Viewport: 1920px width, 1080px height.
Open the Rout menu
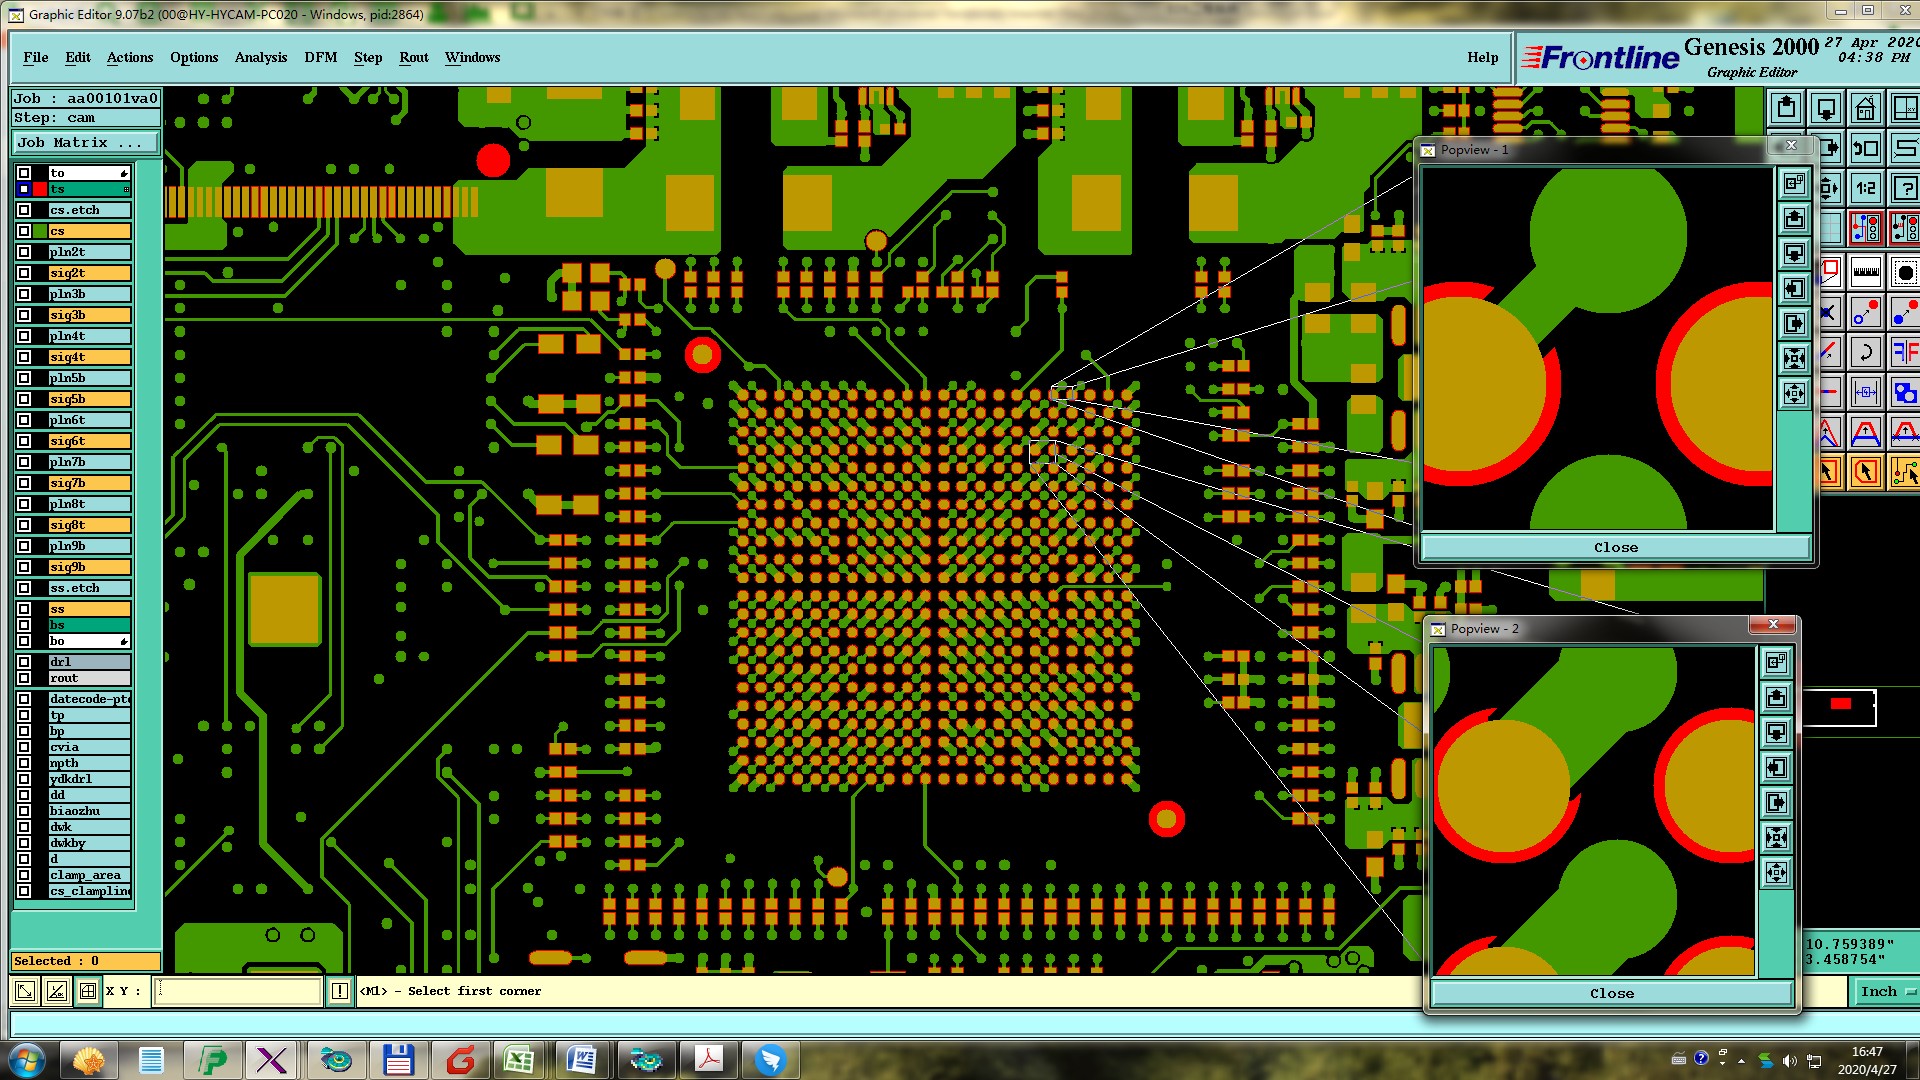pyautogui.click(x=414, y=58)
